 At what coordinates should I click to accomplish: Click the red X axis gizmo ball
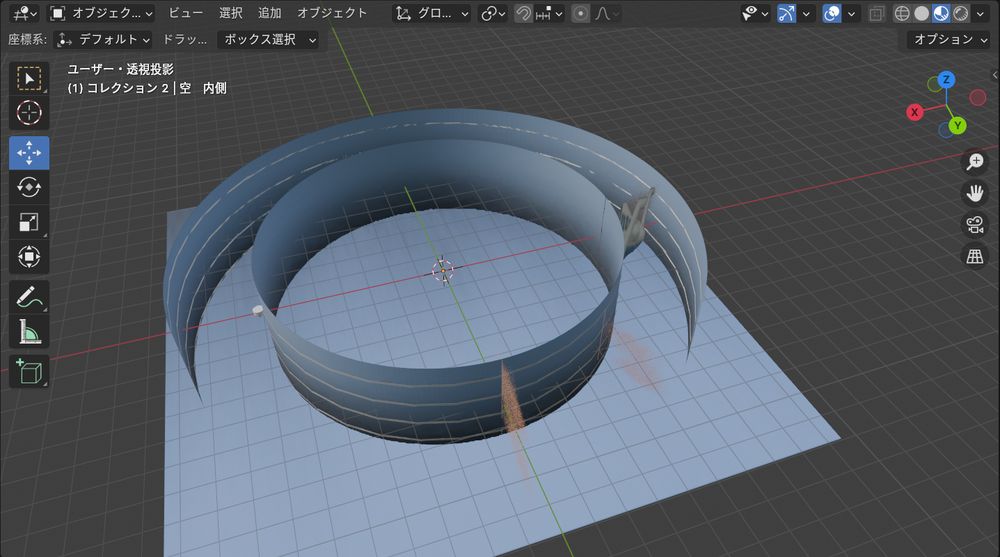(915, 112)
